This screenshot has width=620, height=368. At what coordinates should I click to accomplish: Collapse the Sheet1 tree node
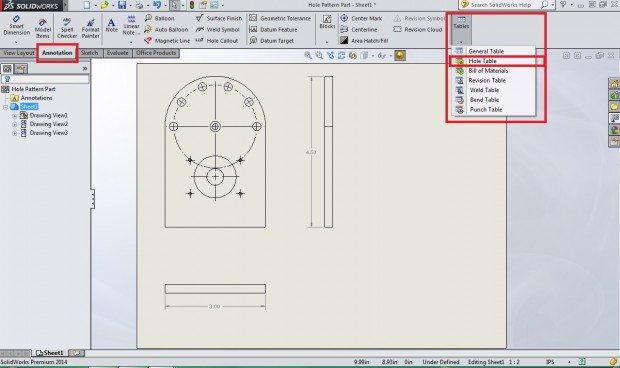(5, 107)
